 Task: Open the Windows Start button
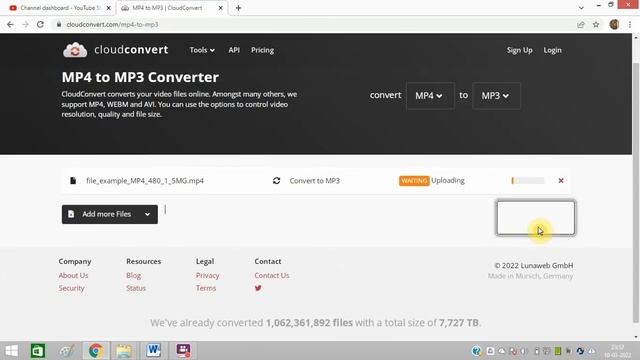click(x=11, y=351)
